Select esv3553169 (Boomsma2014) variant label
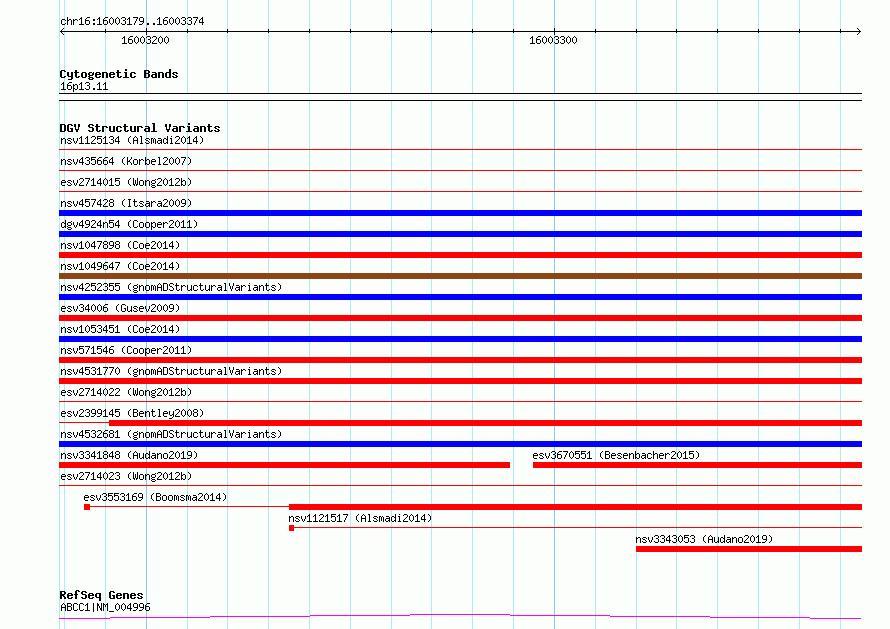890x629 pixels. 155,497
